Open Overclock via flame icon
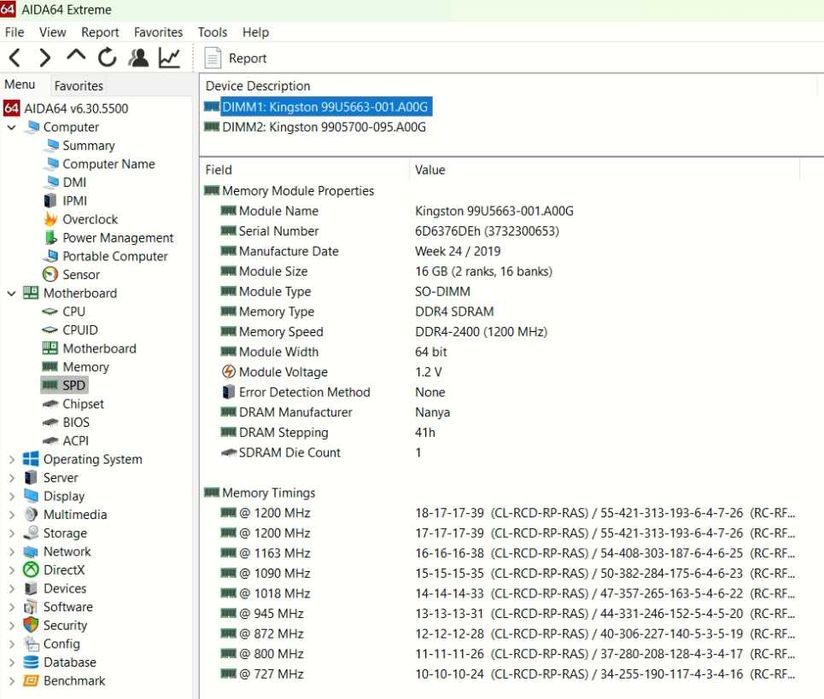Image resolution: width=824 pixels, height=699 pixels. [x=50, y=219]
